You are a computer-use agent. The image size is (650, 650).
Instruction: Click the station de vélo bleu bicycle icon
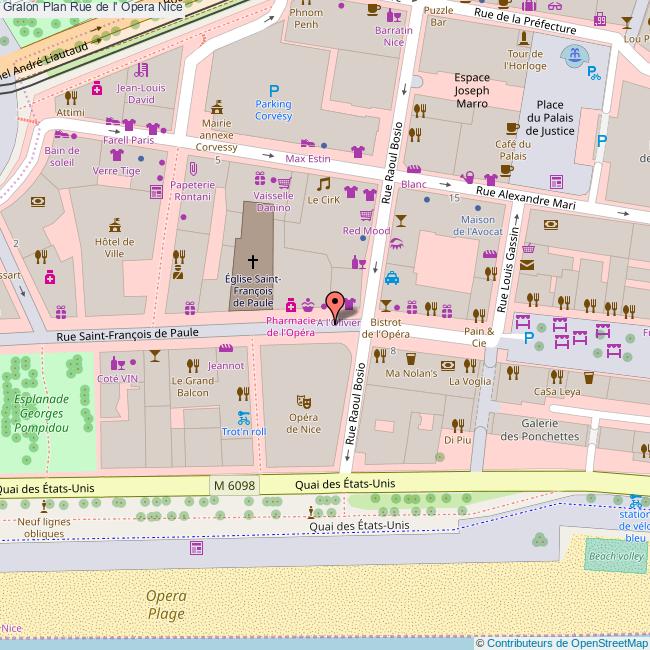pos(635,502)
